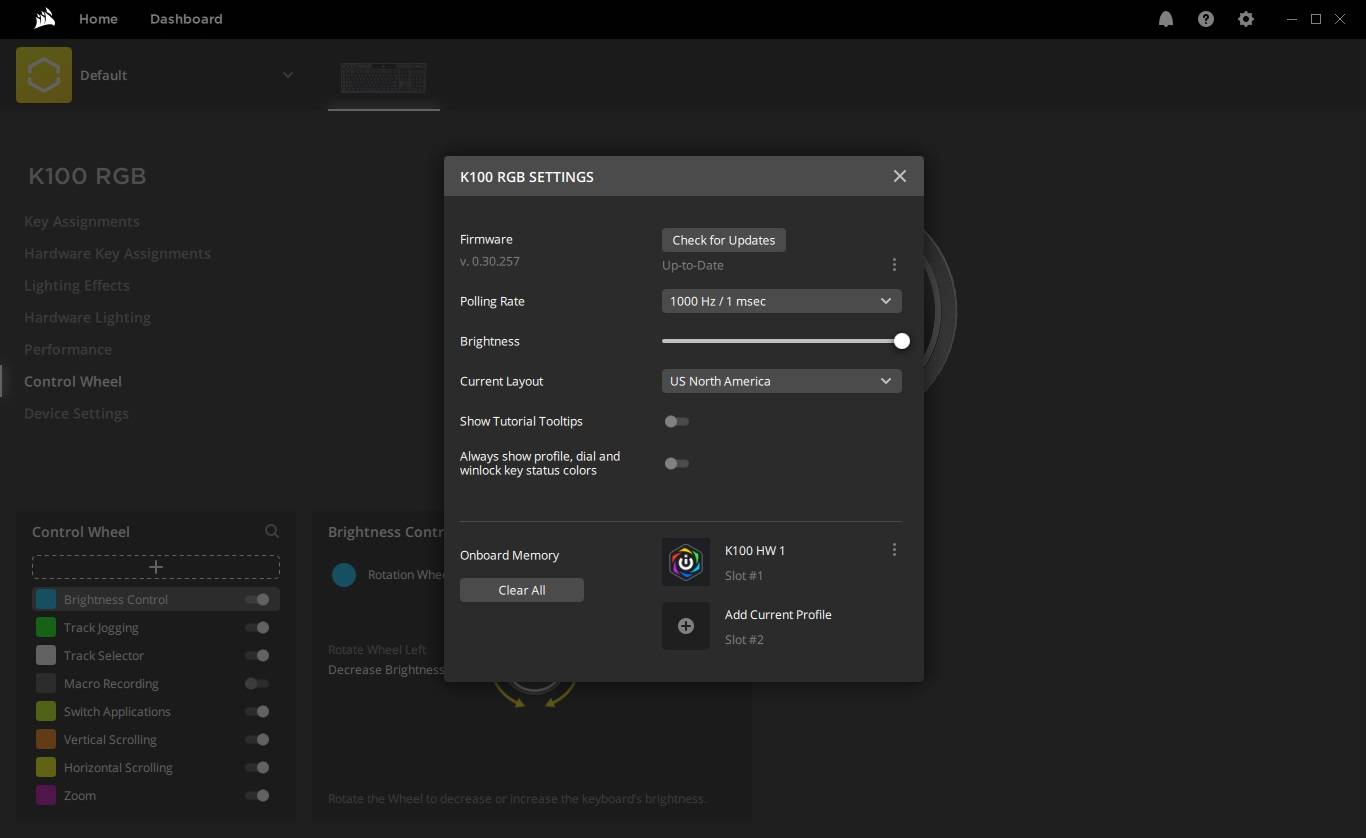The width and height of the screenshot is (1366, 838).
Task: Select Brightness Control list item
Action: pos(156,600)
